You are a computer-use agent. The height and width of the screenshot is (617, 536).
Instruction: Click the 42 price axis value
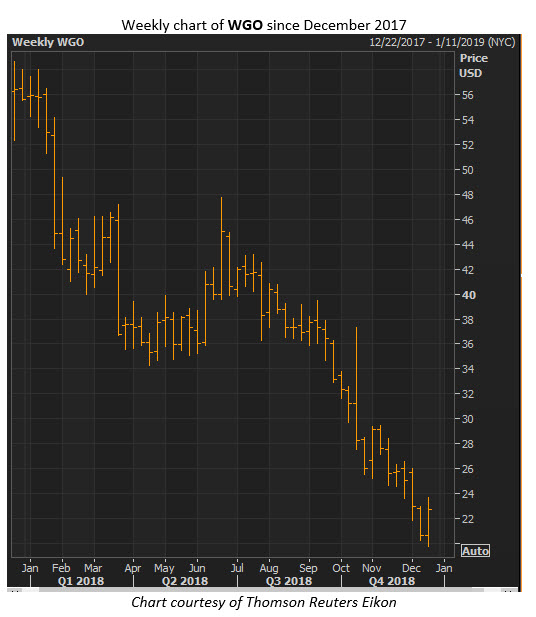pyautogui.click(x=468, y=270)
